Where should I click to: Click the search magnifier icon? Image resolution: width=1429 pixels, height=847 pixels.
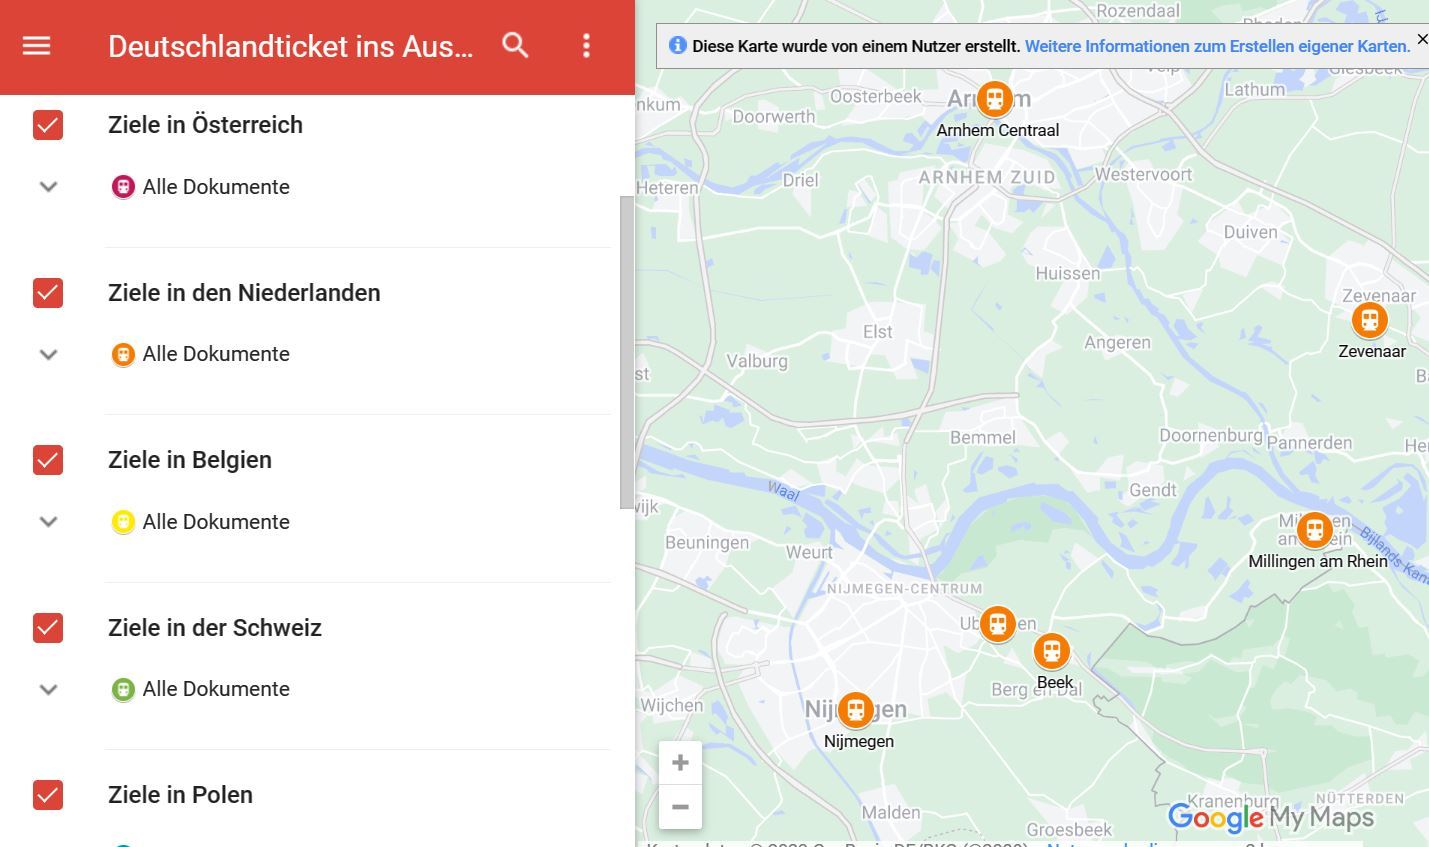[515, 45]
